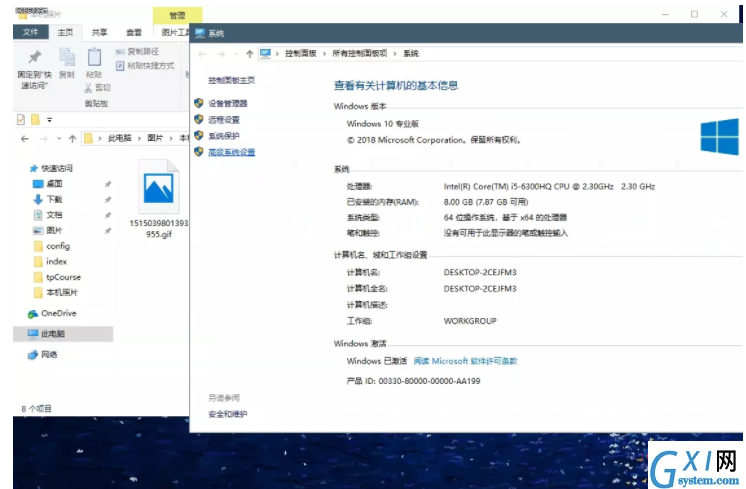The height and width of the screenshot is (489, 746).
Task: Select tpCourse folder in navigation pane
Action: (x=63, y=277)
